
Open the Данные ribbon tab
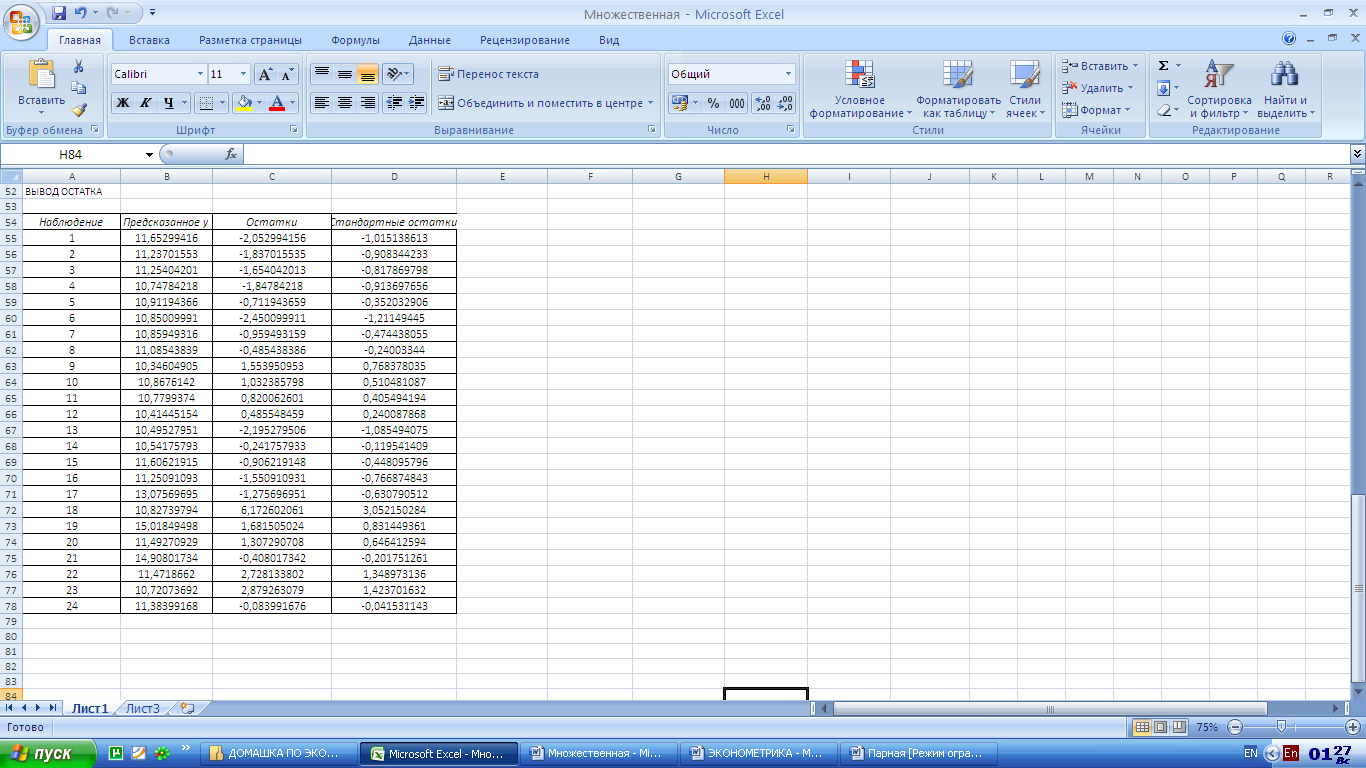430,40
